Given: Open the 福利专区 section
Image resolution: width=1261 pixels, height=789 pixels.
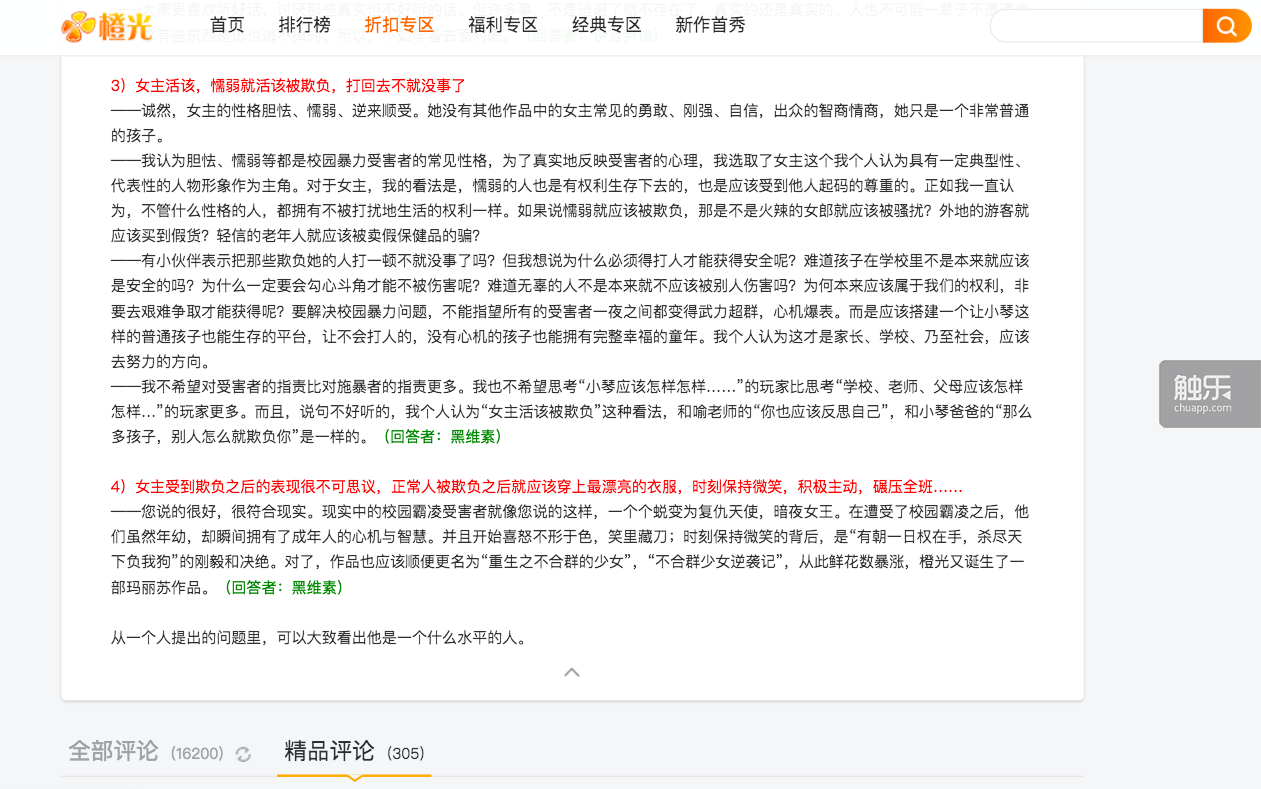Looking at the screenshot, I should coord(503,25).
